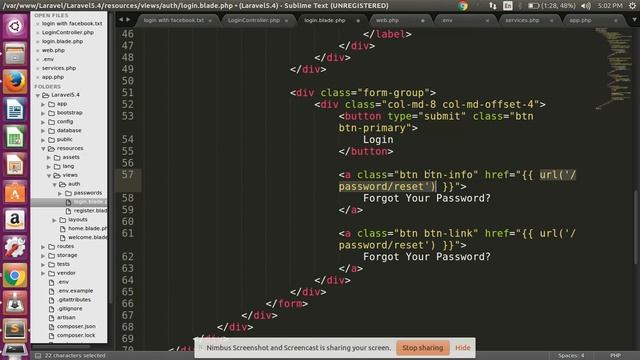Screen dimensions: 640x360
Task: Collapse the views folder
Action: click(49, 176)
